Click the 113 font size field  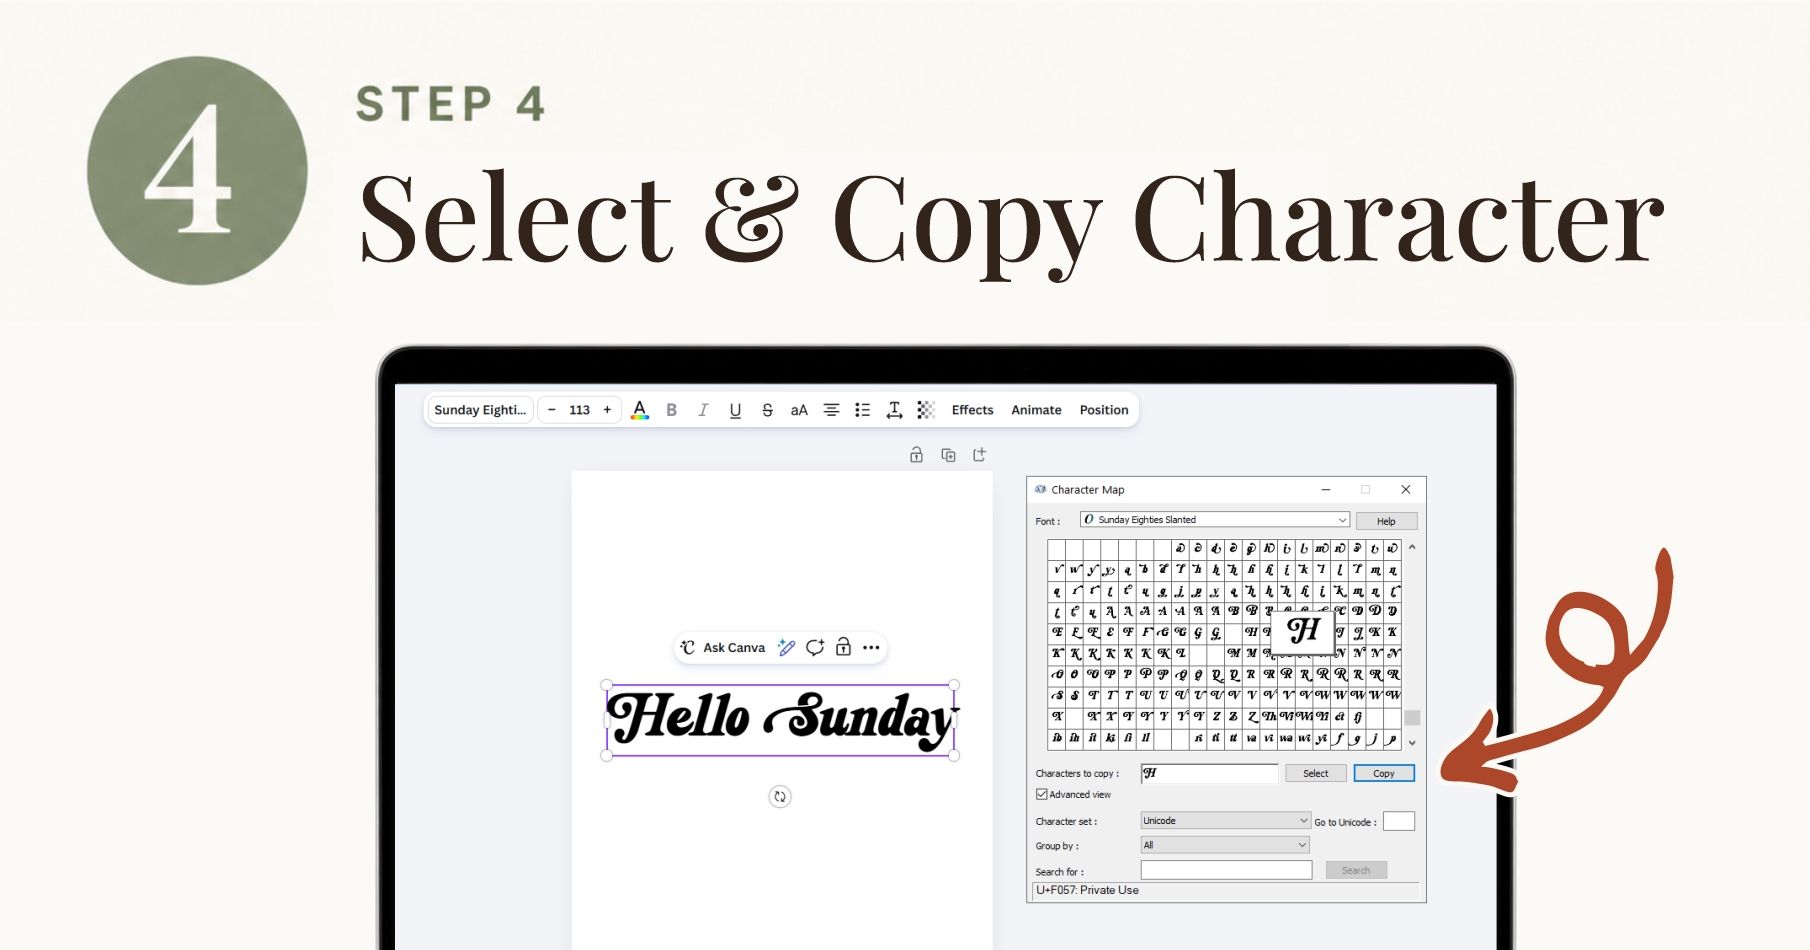(x=579, y=410)
